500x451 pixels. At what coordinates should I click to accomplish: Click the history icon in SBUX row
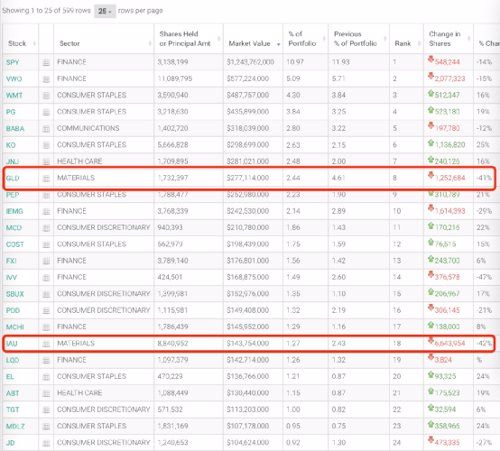pos(46,294)
